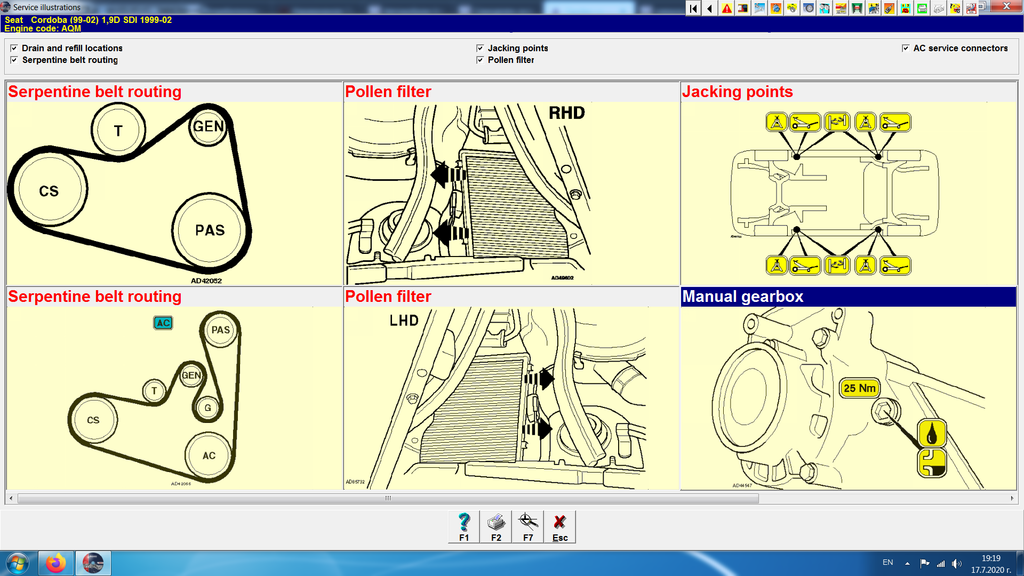Click the EN language indicator
Image resolution: width=1024 pixels, height=576 pixels.
pyautogui.click(x=888, y=562)
